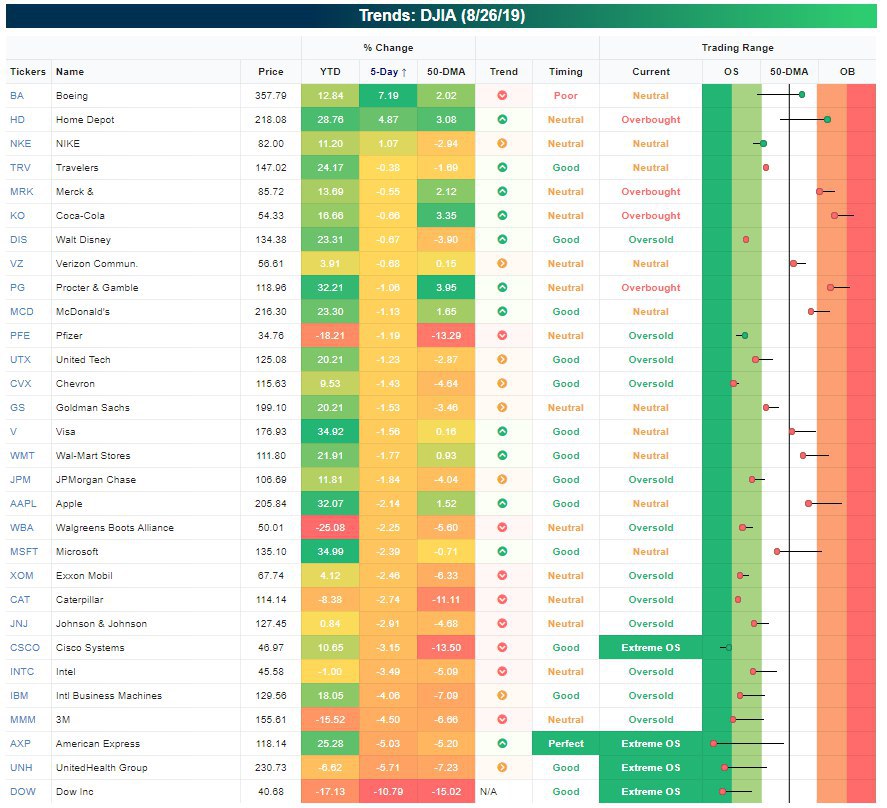Click the uptrend icon in Travelers' row
Image resolution: width=887 pixels, height=808 pixels.
point(502,167)
